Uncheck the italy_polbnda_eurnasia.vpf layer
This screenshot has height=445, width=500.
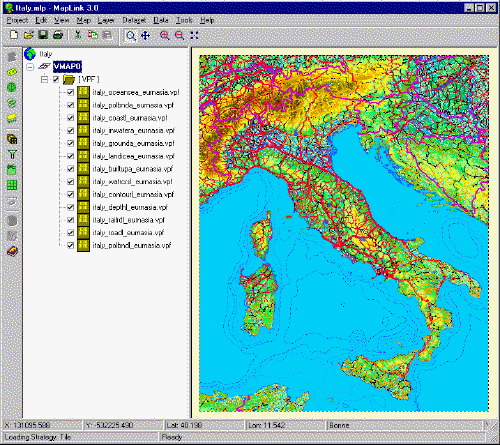(x=70, y=105)
